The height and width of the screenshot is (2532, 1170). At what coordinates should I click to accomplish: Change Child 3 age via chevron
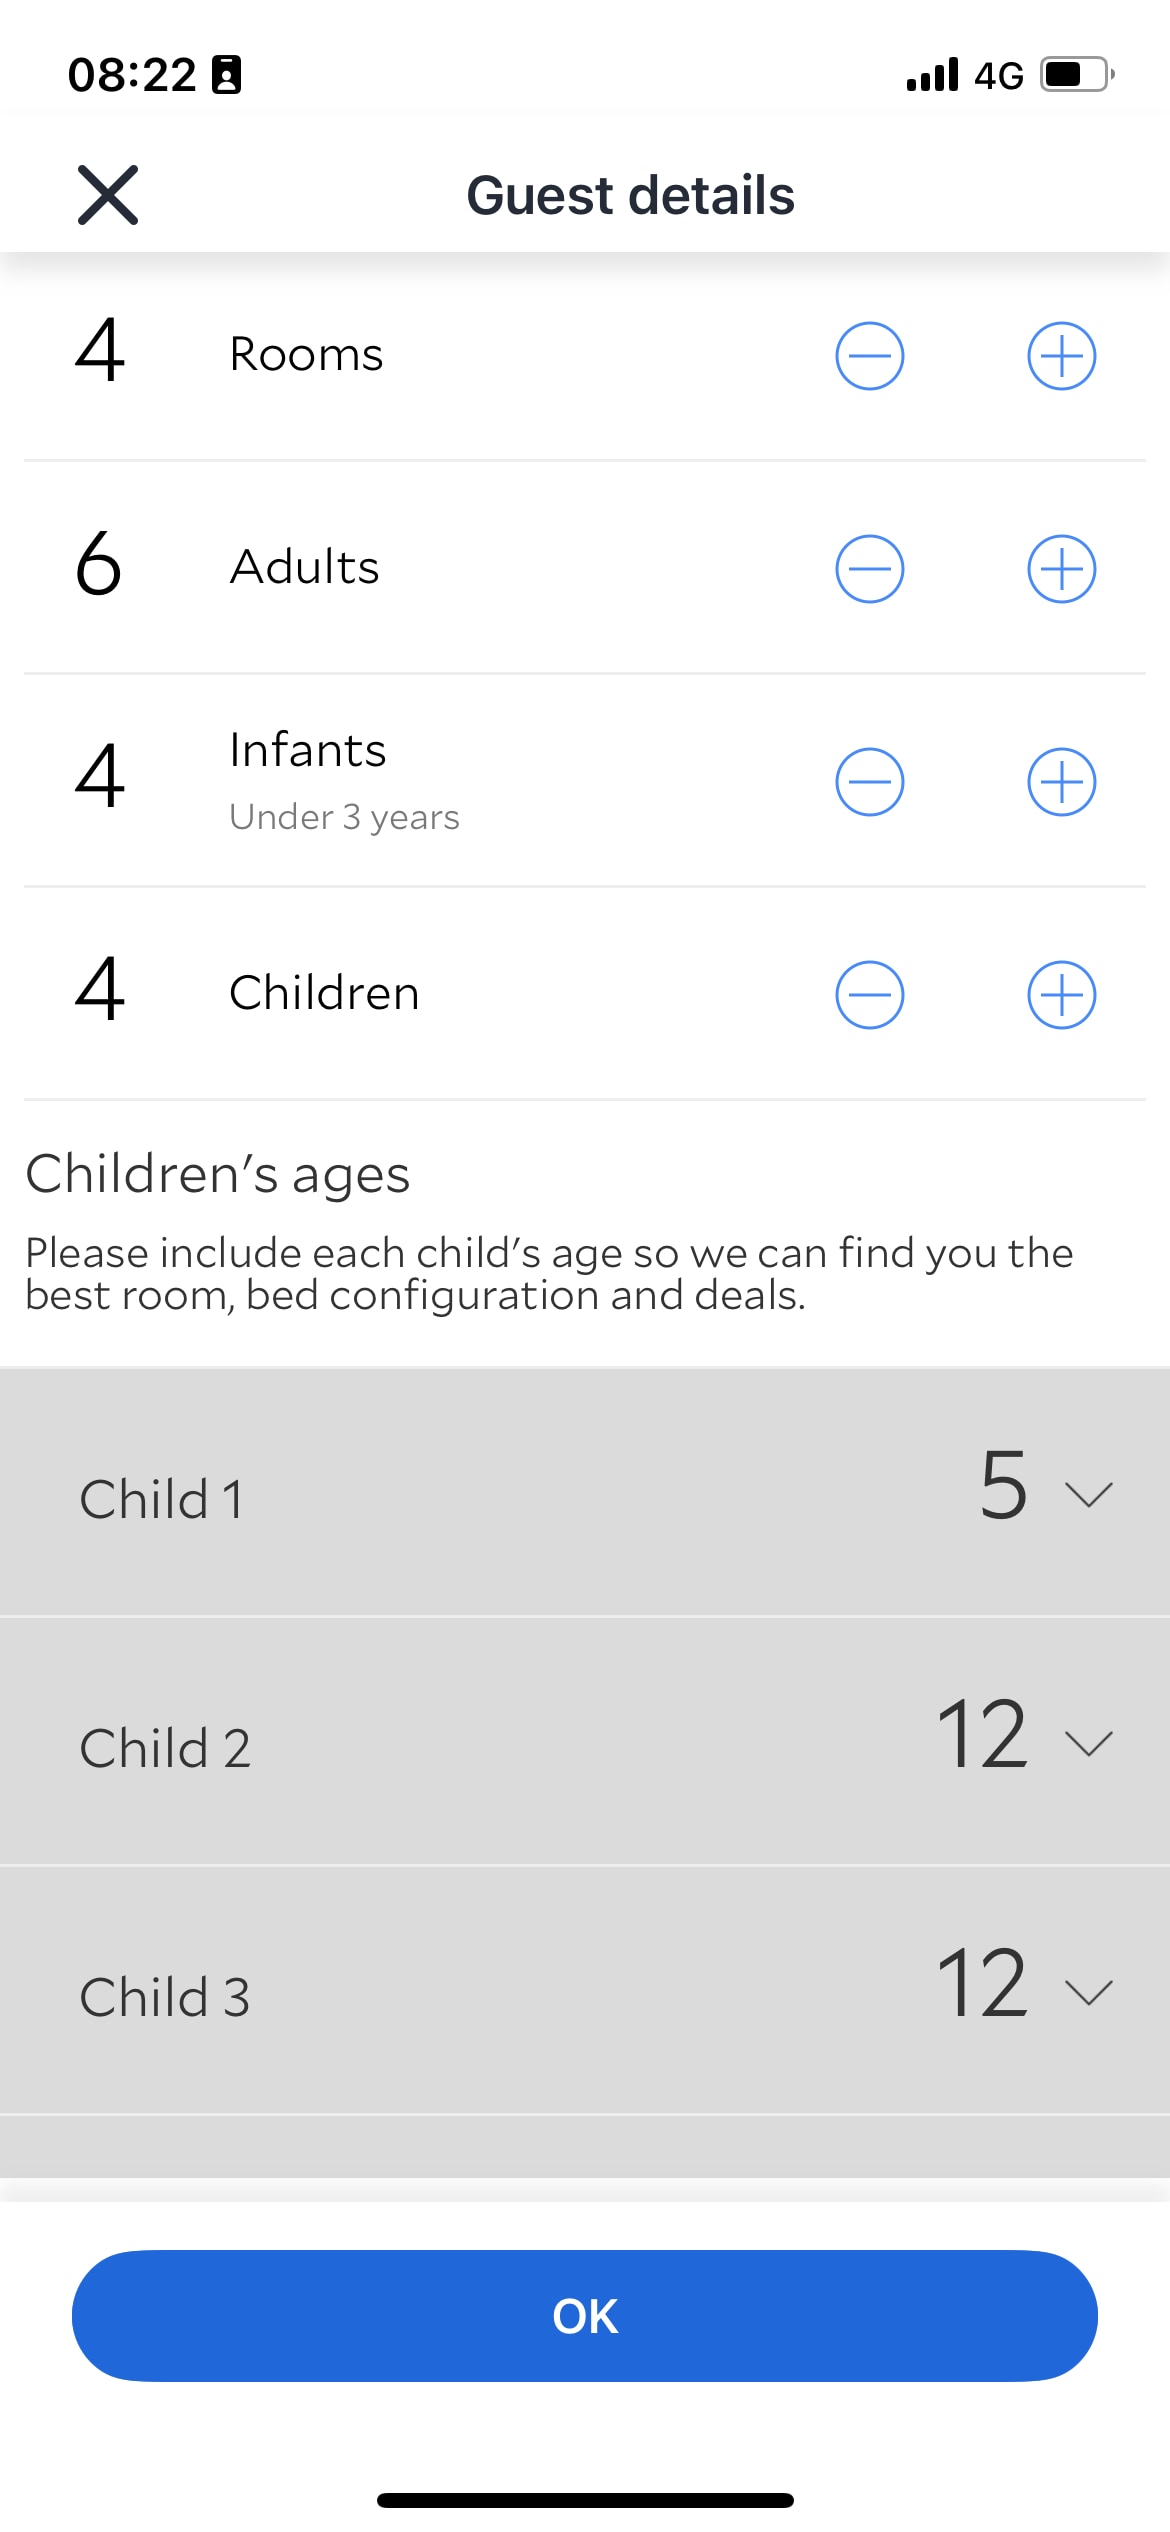coord(1088,1993)
